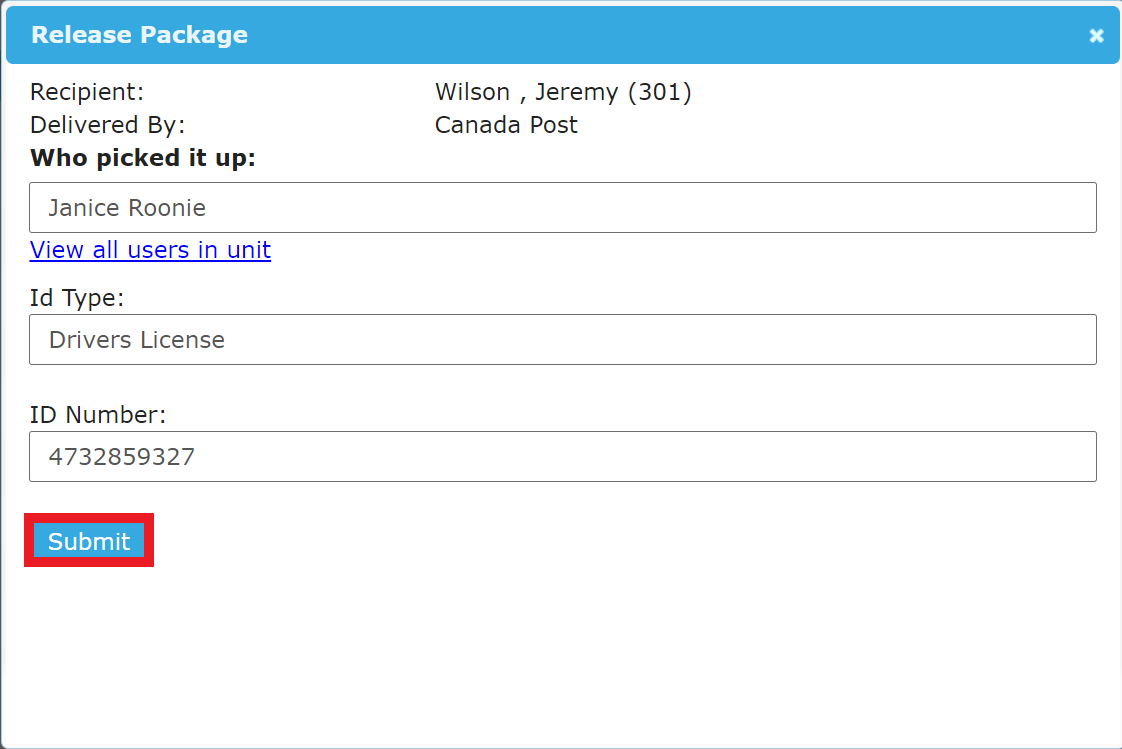Click the Release Package title text
Screen dimensions: 1122x749
click(140, 34)
